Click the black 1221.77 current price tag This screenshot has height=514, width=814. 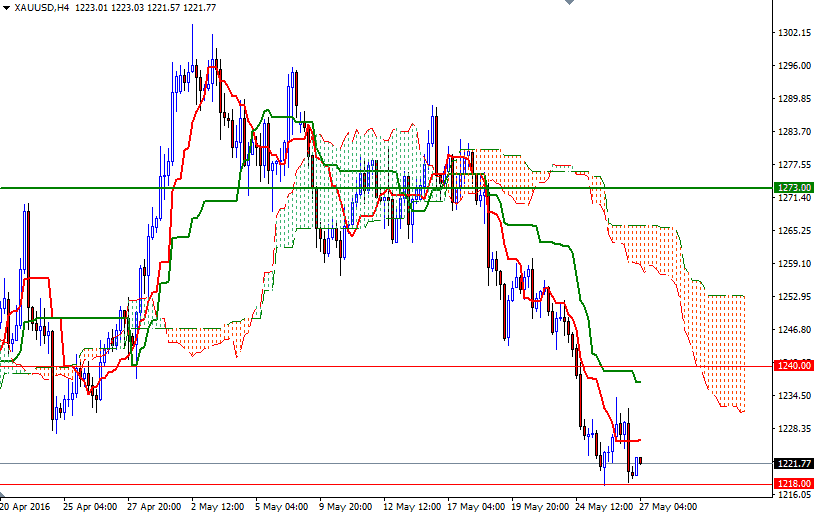pyautogui.click(x=794, y=463)
